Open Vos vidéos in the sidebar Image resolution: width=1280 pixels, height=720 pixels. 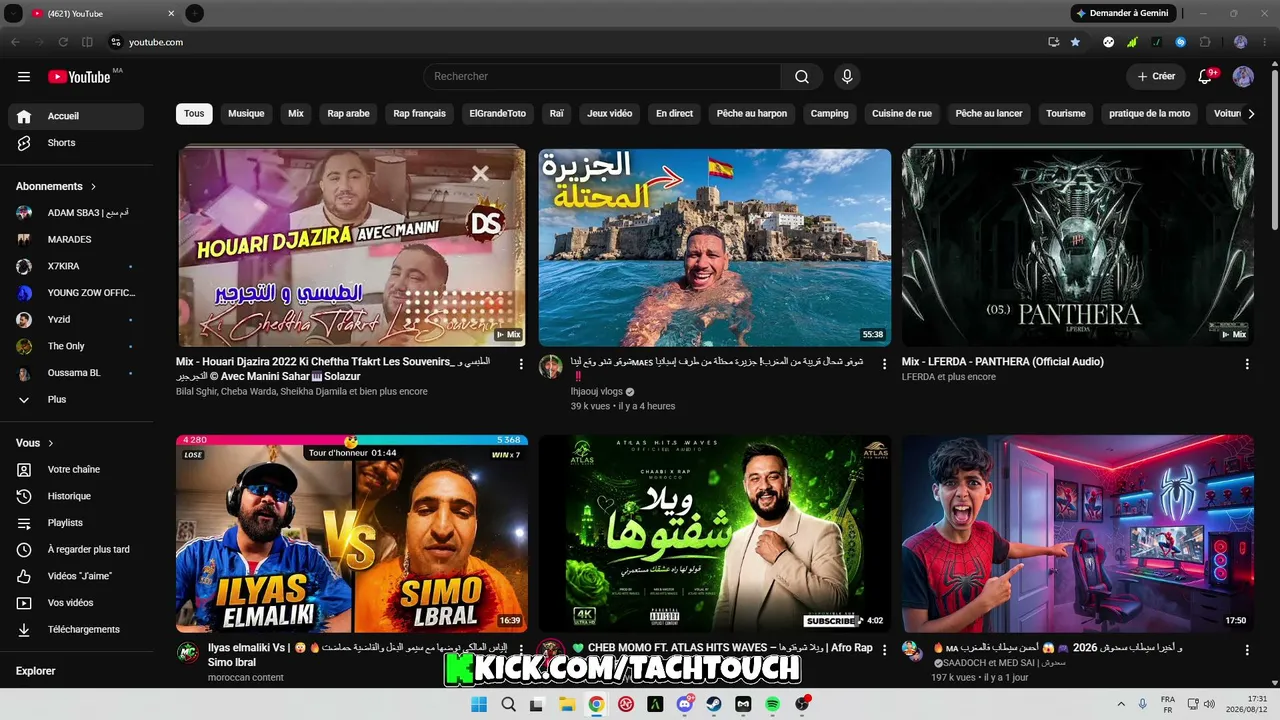click(x=76, y=603)
